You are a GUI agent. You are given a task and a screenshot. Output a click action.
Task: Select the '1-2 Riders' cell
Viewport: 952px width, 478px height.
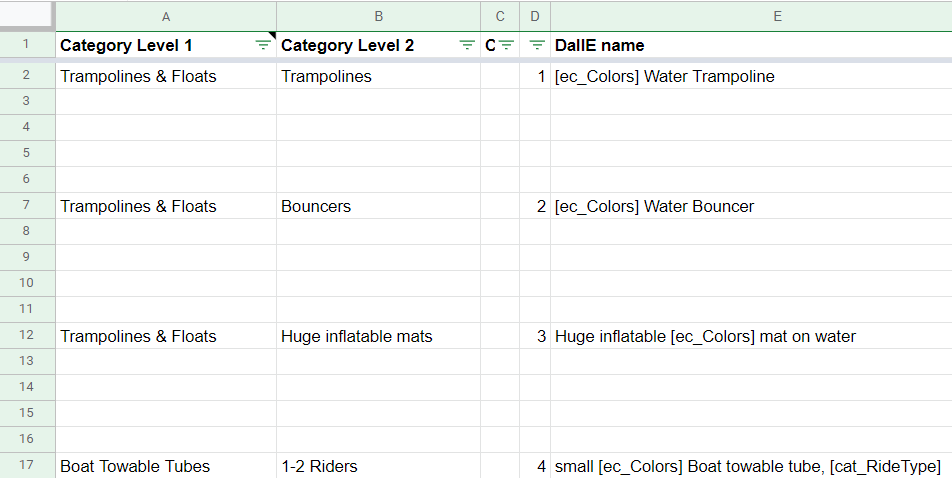point(378,466)
